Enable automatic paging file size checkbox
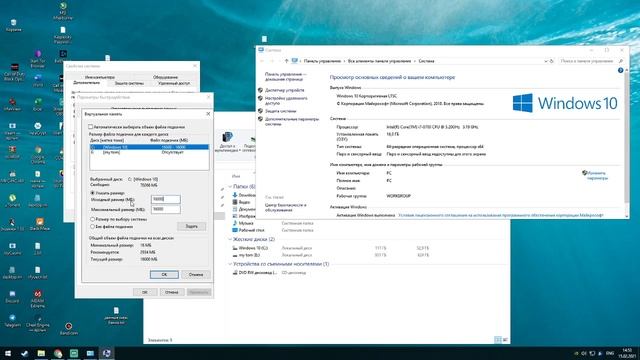The width and height of the screenshot is (640, 360). tap(91, 127)
